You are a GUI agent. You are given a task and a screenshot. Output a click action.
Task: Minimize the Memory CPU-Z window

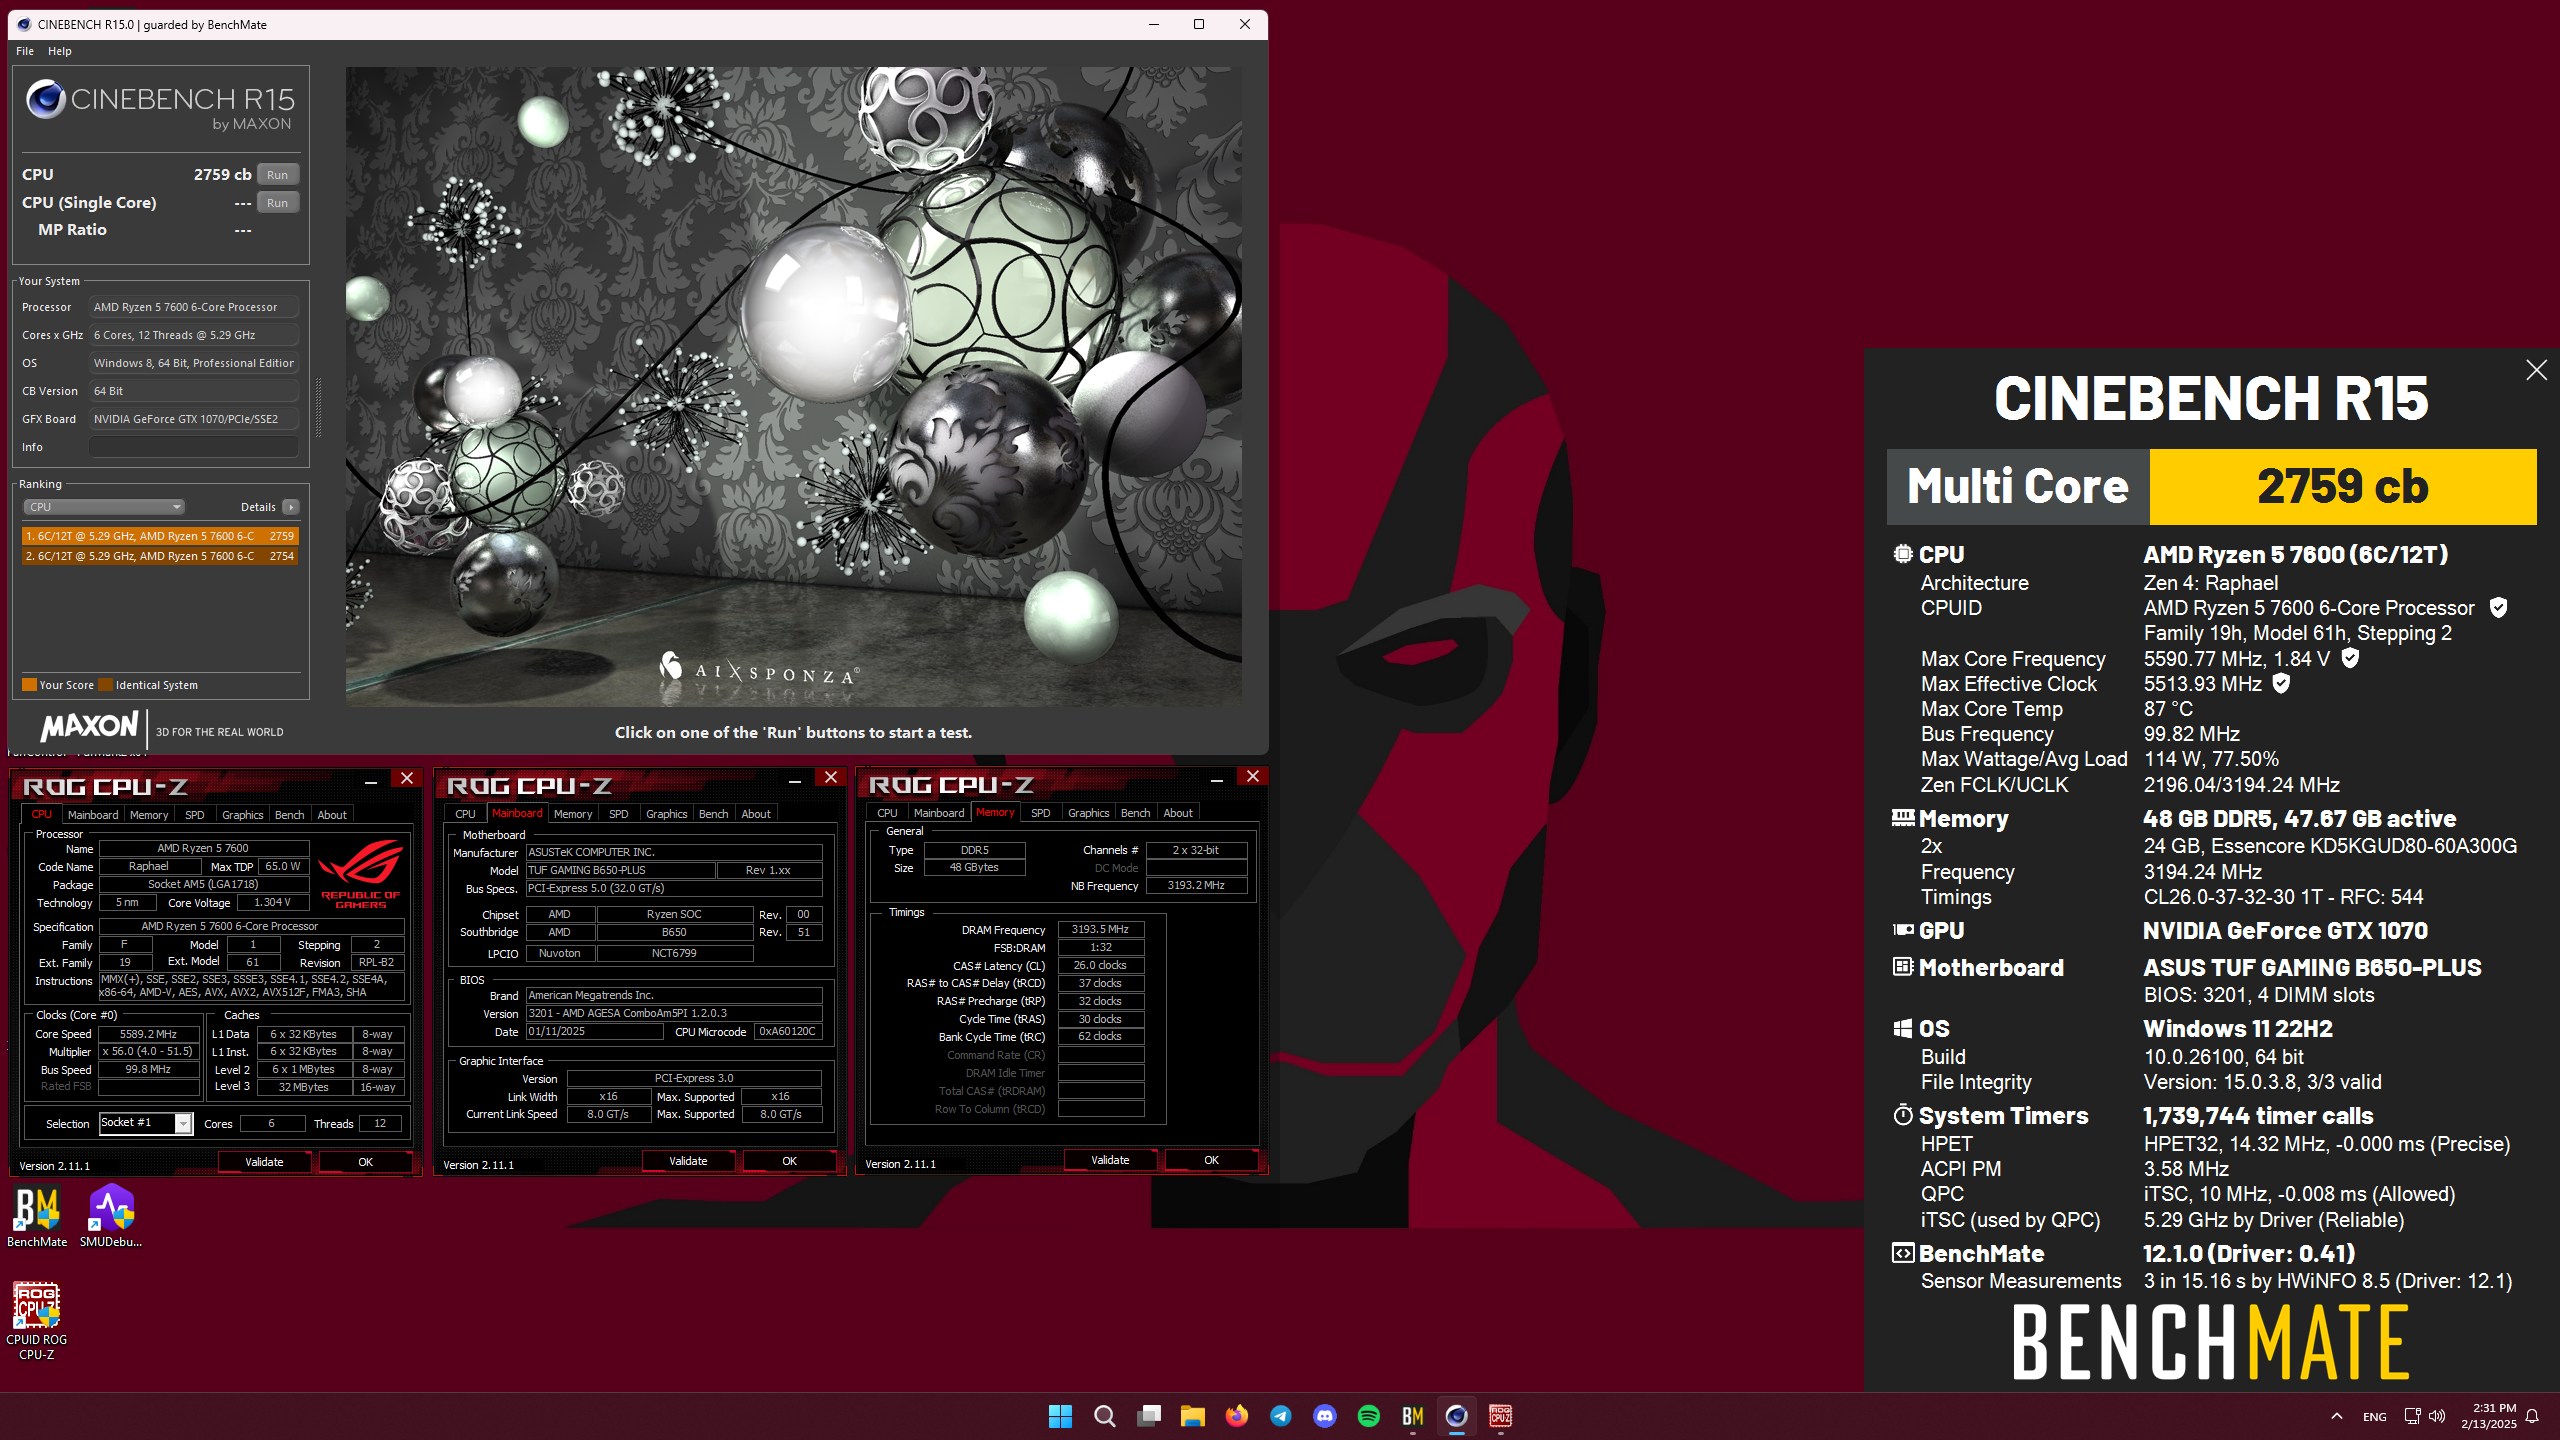coord(1216,778)
